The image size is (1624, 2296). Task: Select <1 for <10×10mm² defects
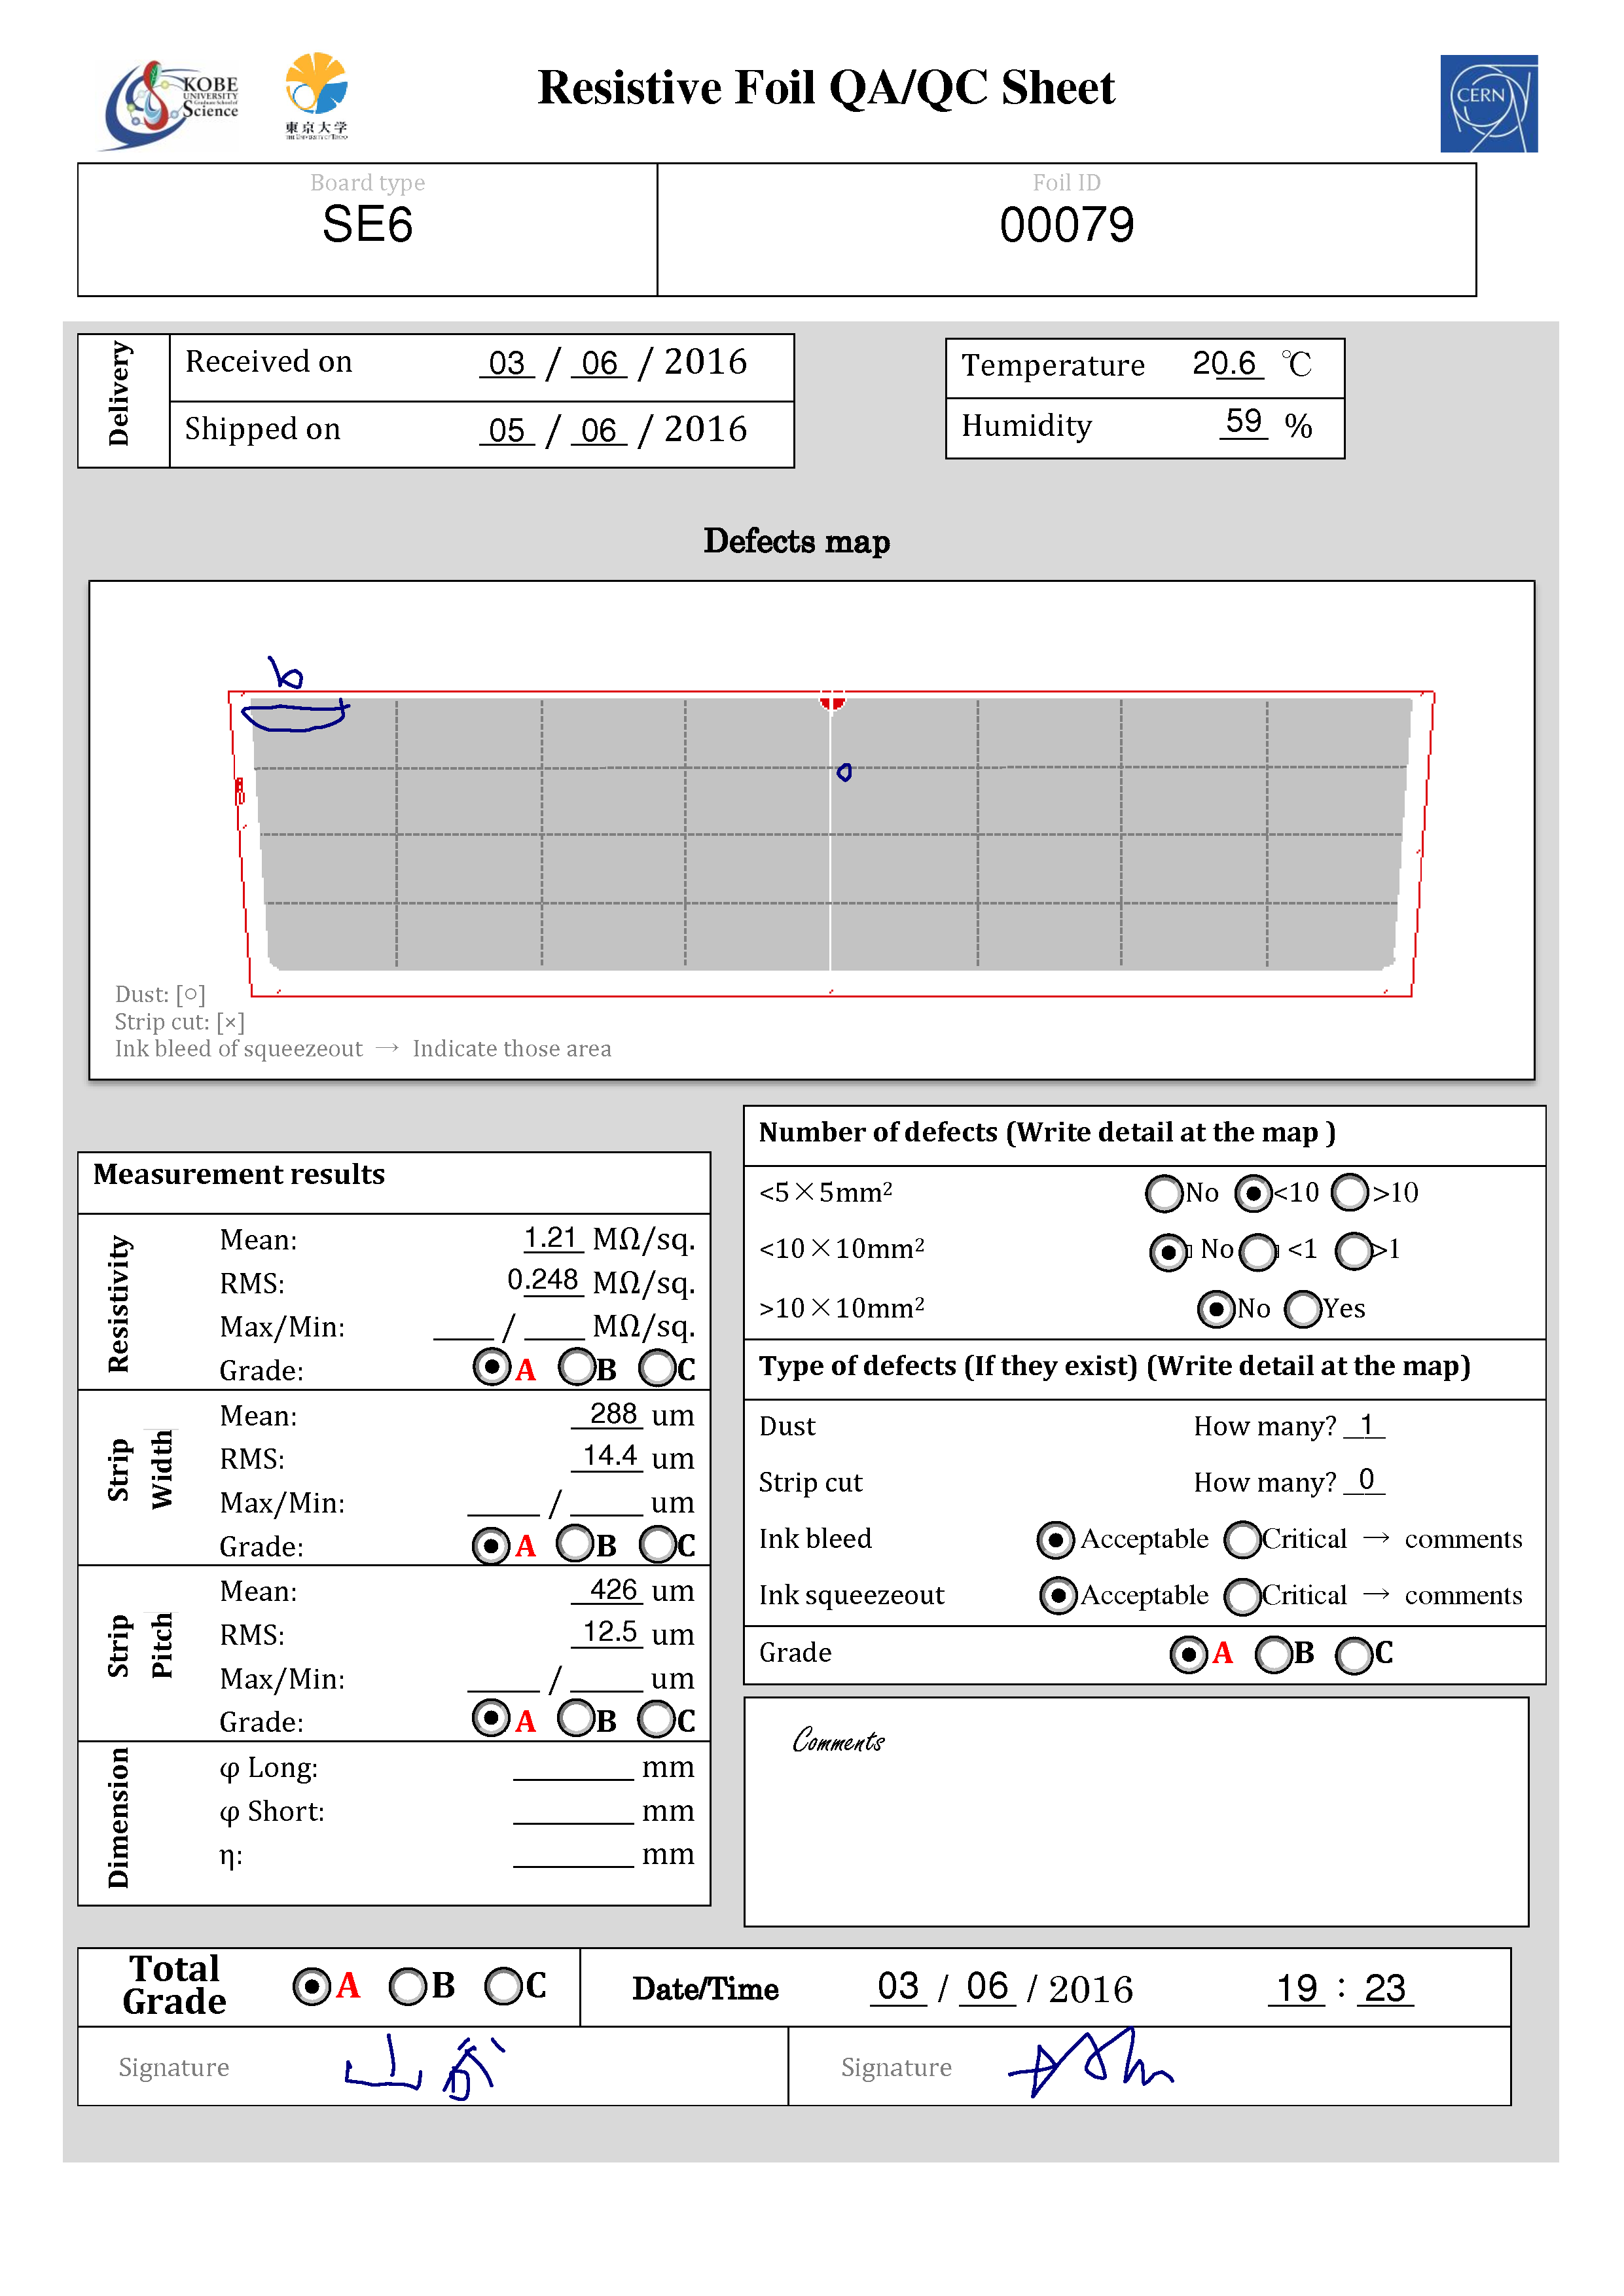click(x=1258, y=1251)
